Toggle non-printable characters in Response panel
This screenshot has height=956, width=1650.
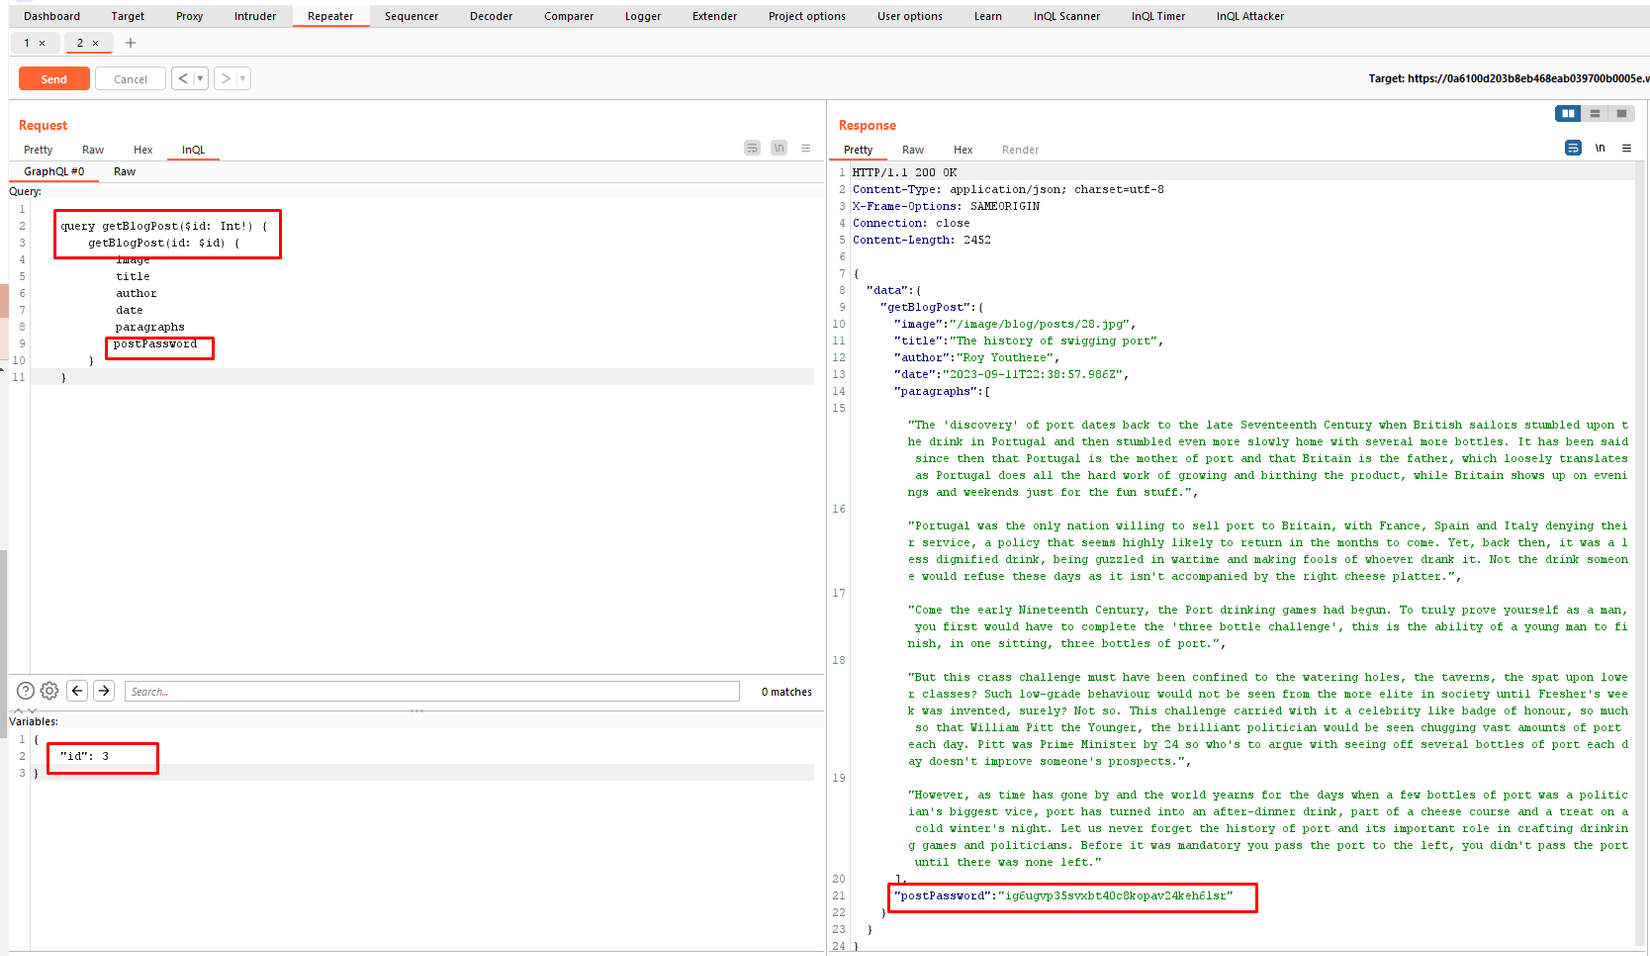[x=1600, y=148]
